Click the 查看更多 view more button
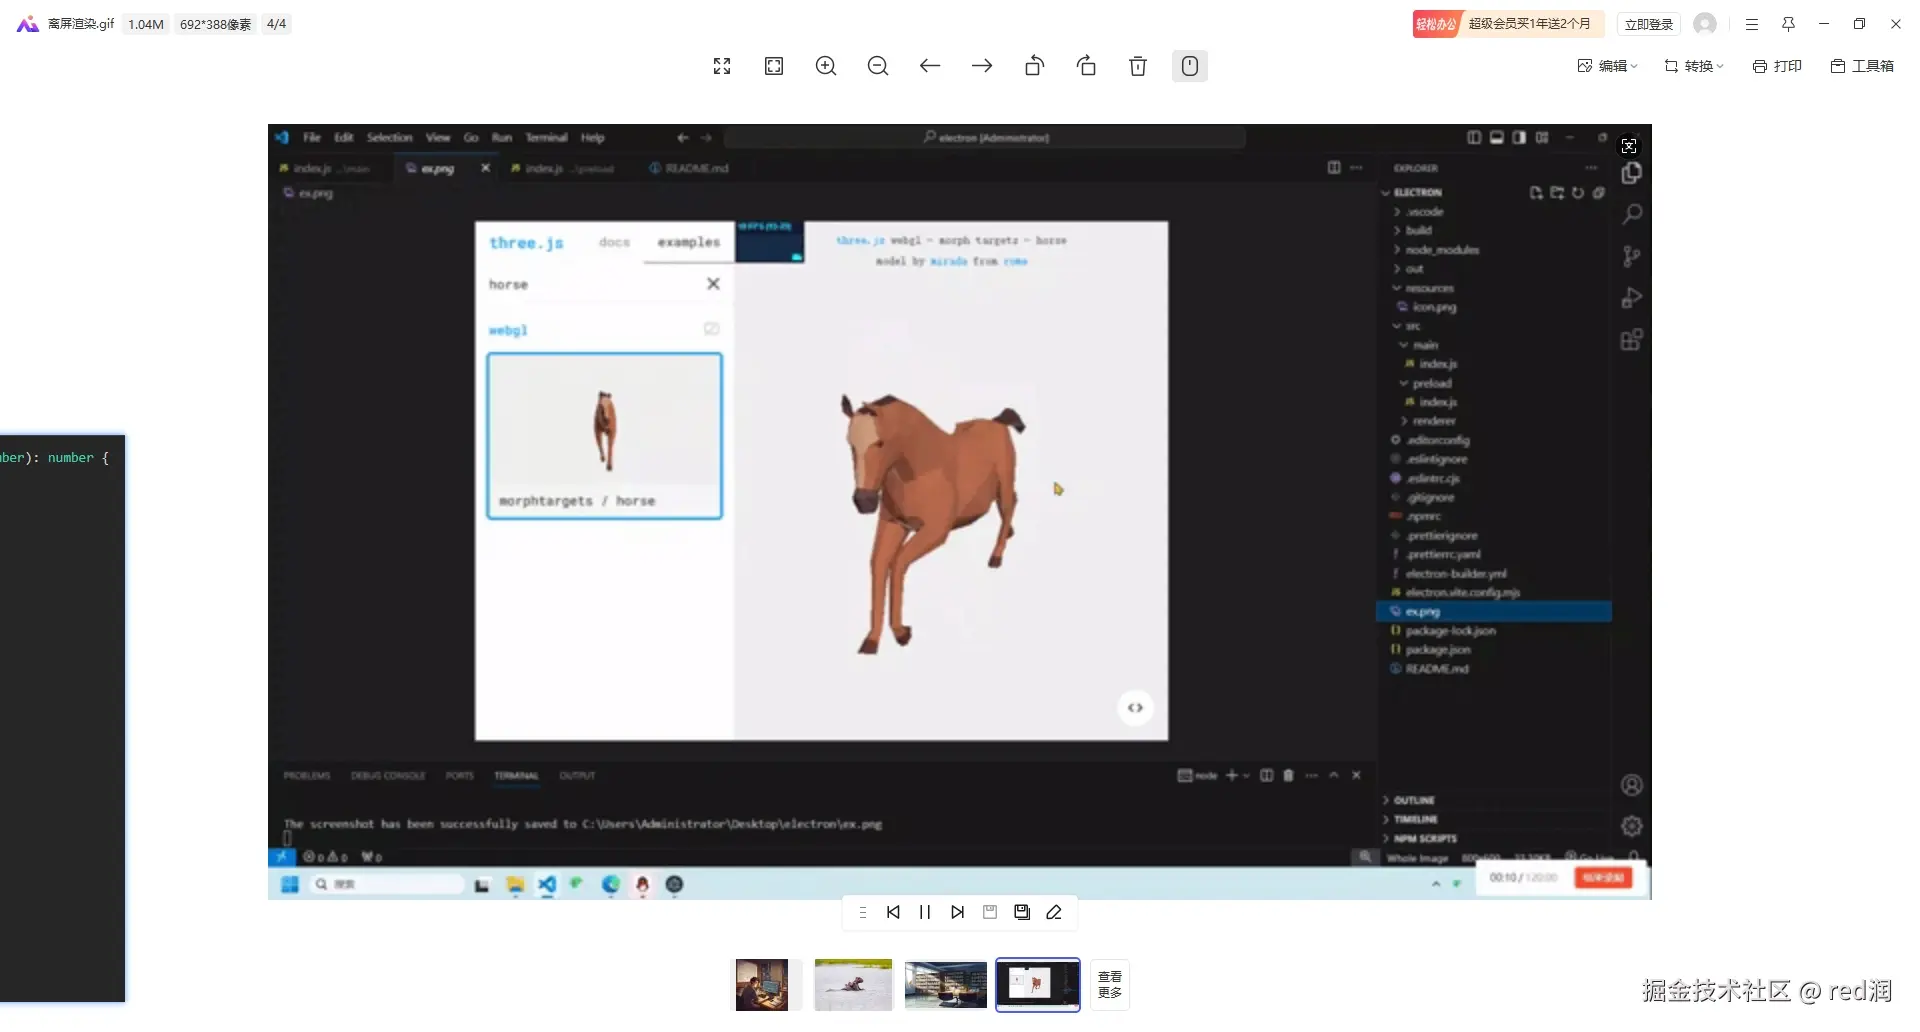Viewport: 1920px width, 1032px height. [x=1110, y=985]
